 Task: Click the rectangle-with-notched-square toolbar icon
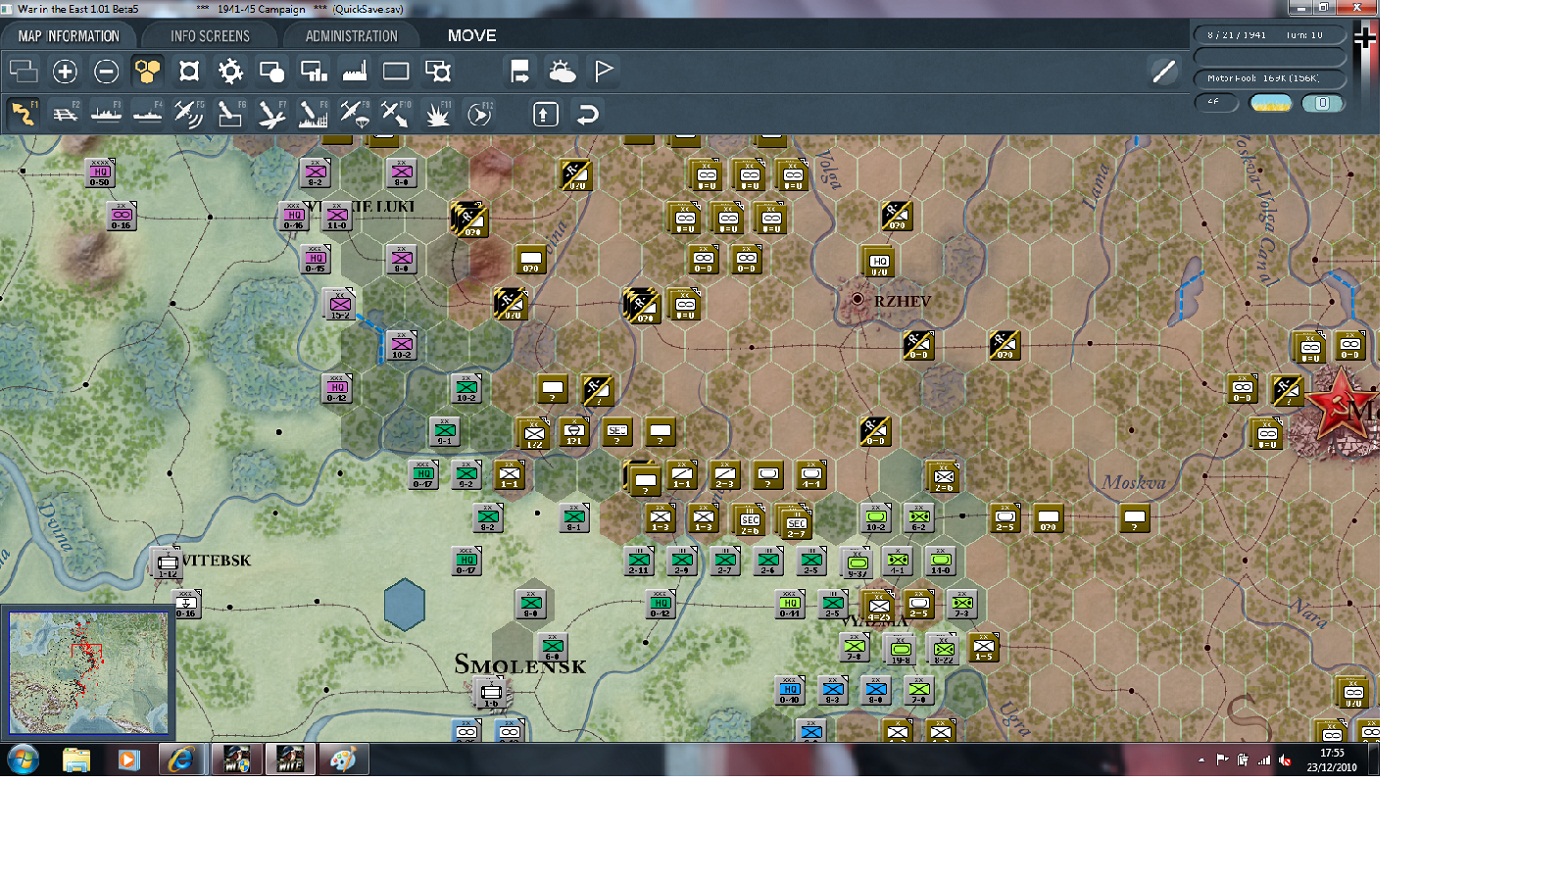[438, 71]
